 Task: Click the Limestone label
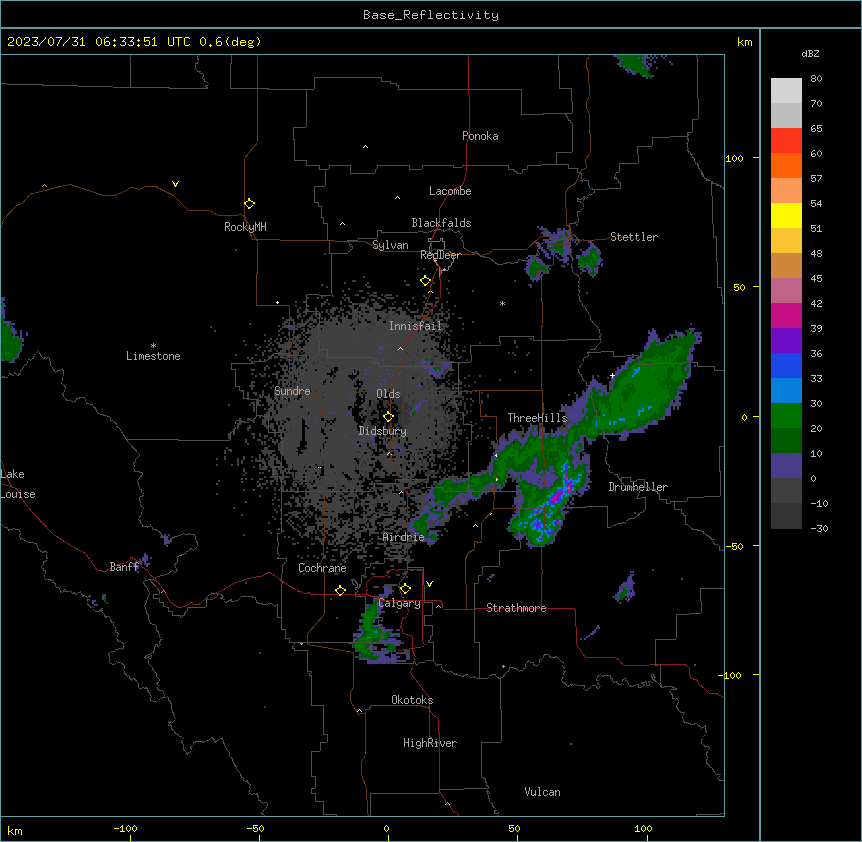[153, 356]
